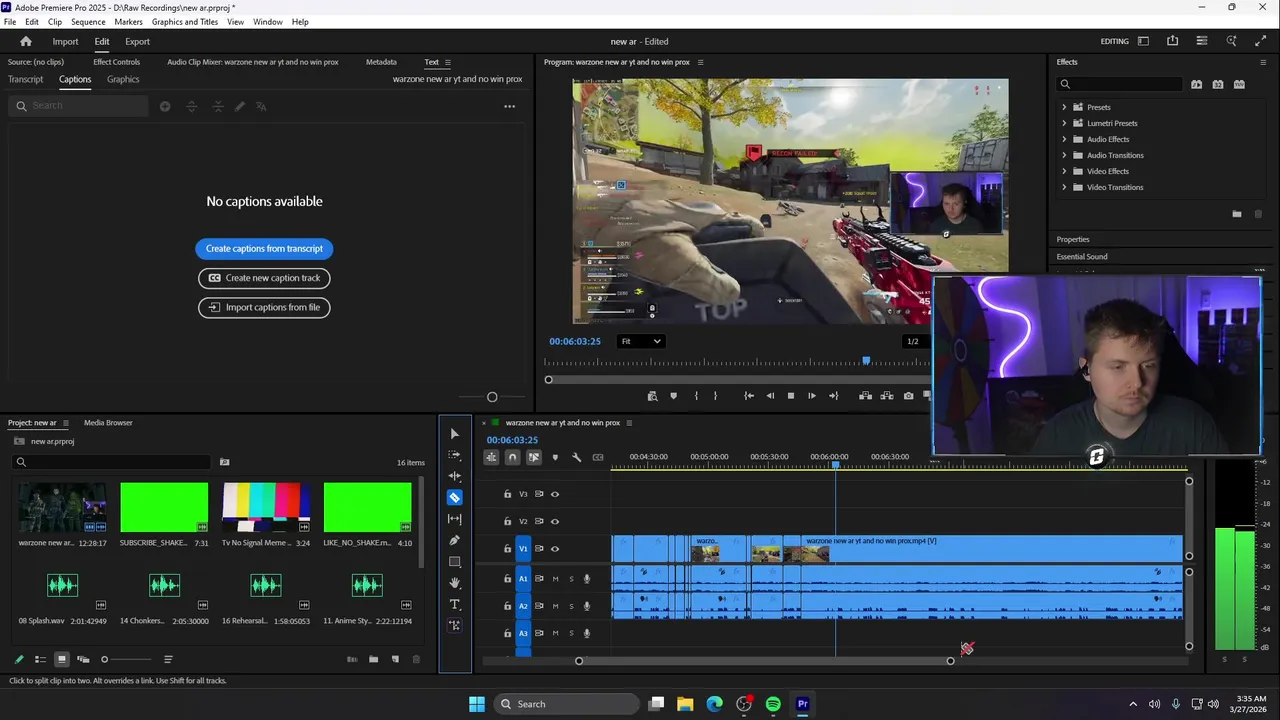This screenshot has height=720, width=1280.
Task: Select Tv No Signal Meme thumbnail
Action: [x=266, y=507]
